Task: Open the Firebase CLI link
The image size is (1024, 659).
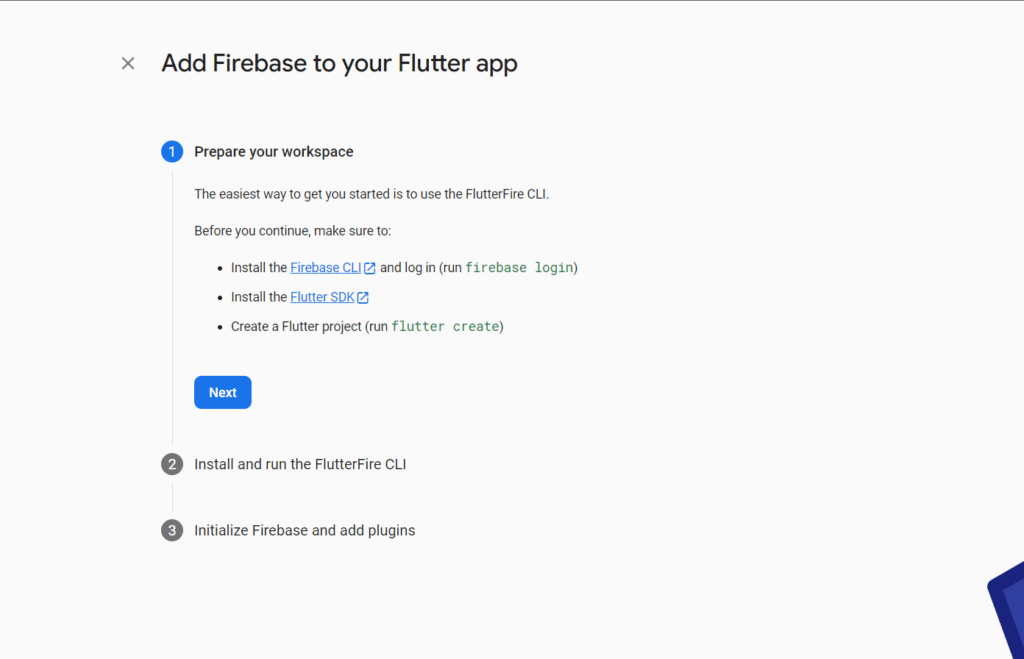Action: [x=325, y=268]
